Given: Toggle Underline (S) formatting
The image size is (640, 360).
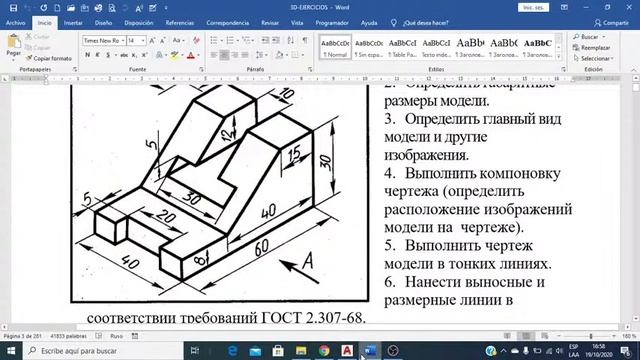Looking at the screenshot, I should (x=108, y=55).
